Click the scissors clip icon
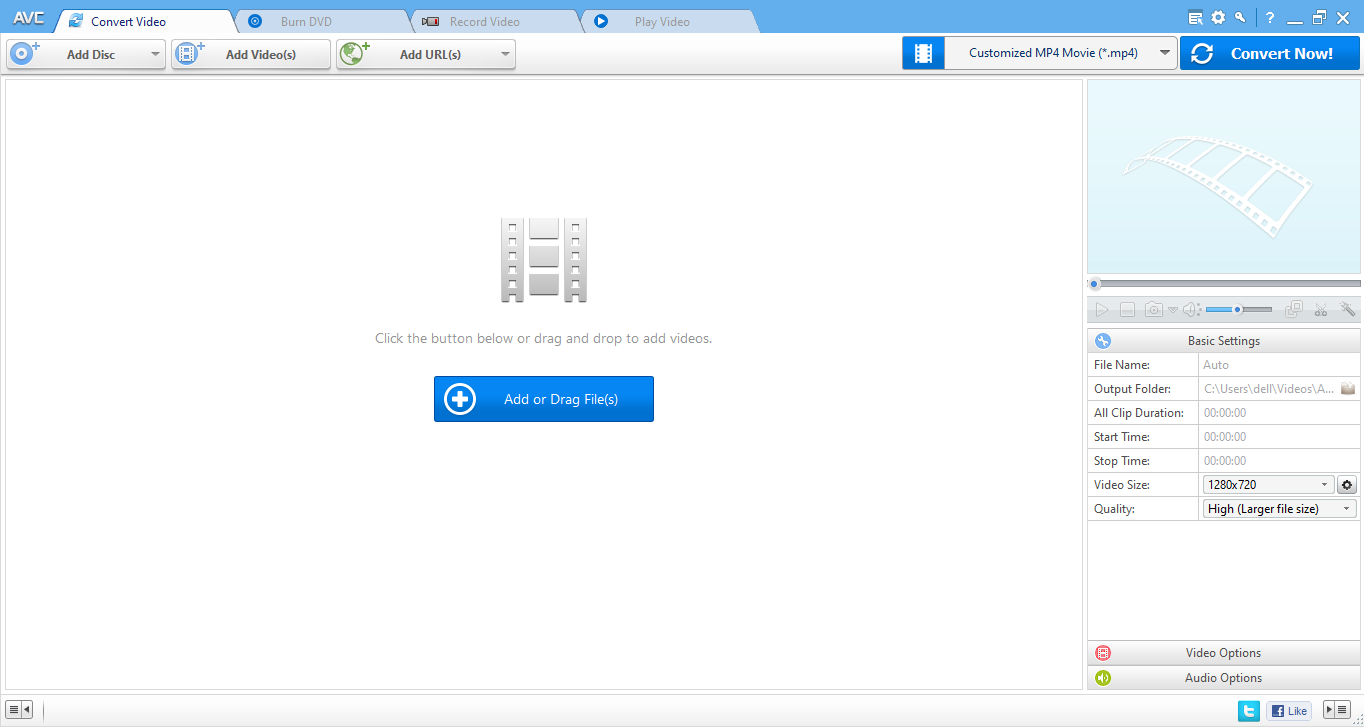The width and height of the screenshot is (1364, 727). tap(1321, 310)
